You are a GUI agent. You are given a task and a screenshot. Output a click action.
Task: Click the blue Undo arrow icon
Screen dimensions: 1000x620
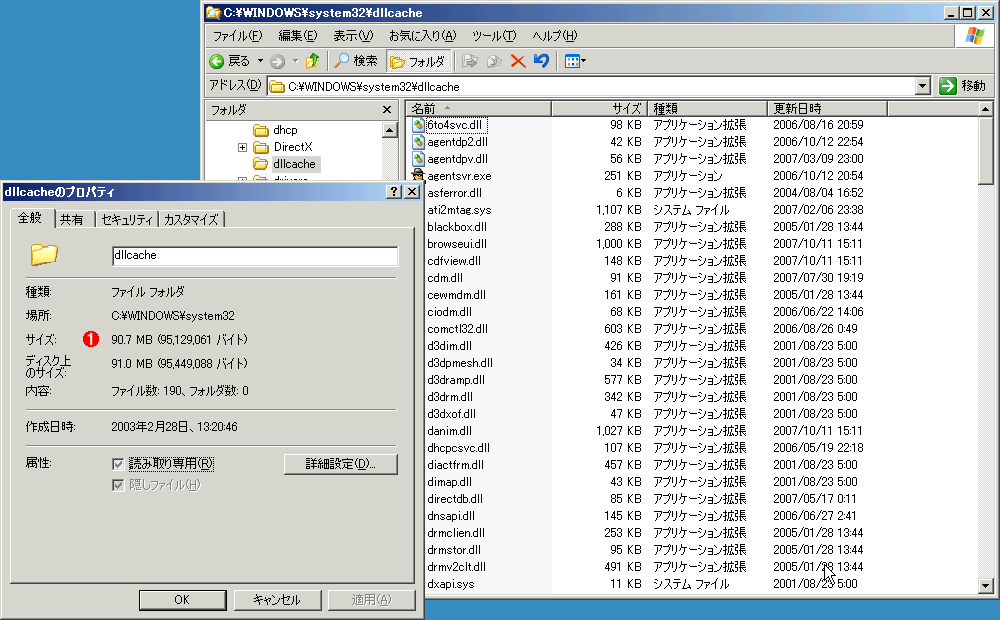coord(541,61)
